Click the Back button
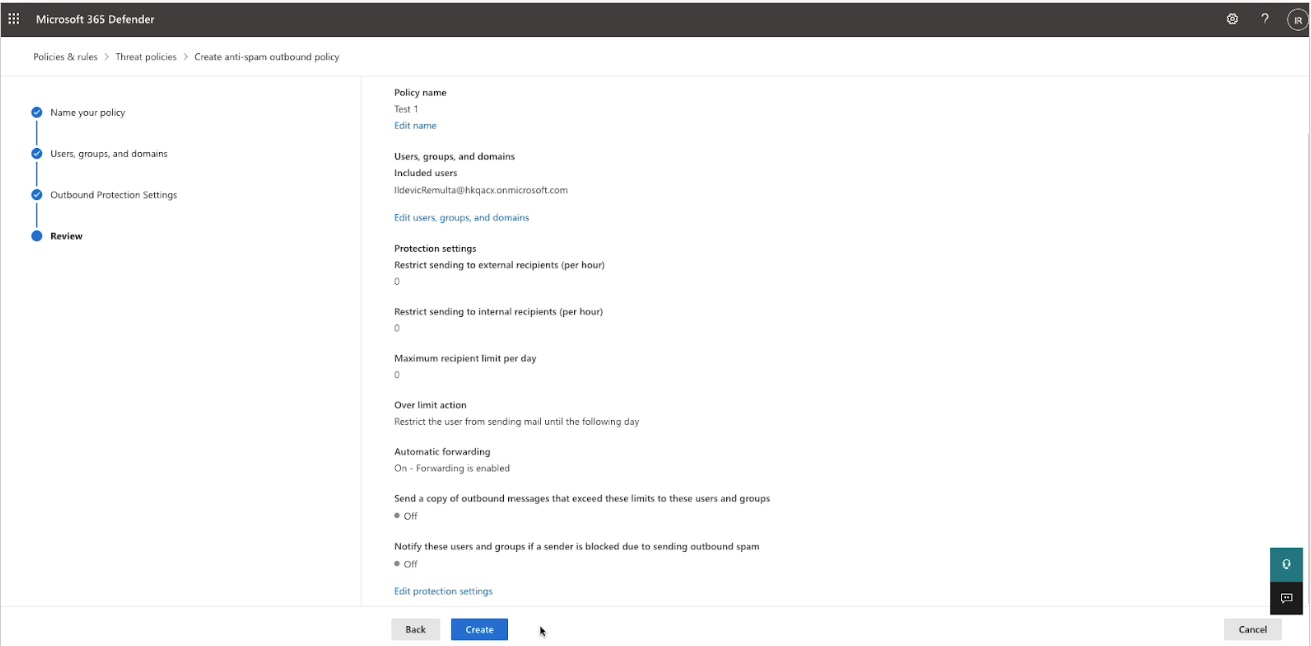The height and width of the screenshot is (646, 1311). click(x=415, y=630)
